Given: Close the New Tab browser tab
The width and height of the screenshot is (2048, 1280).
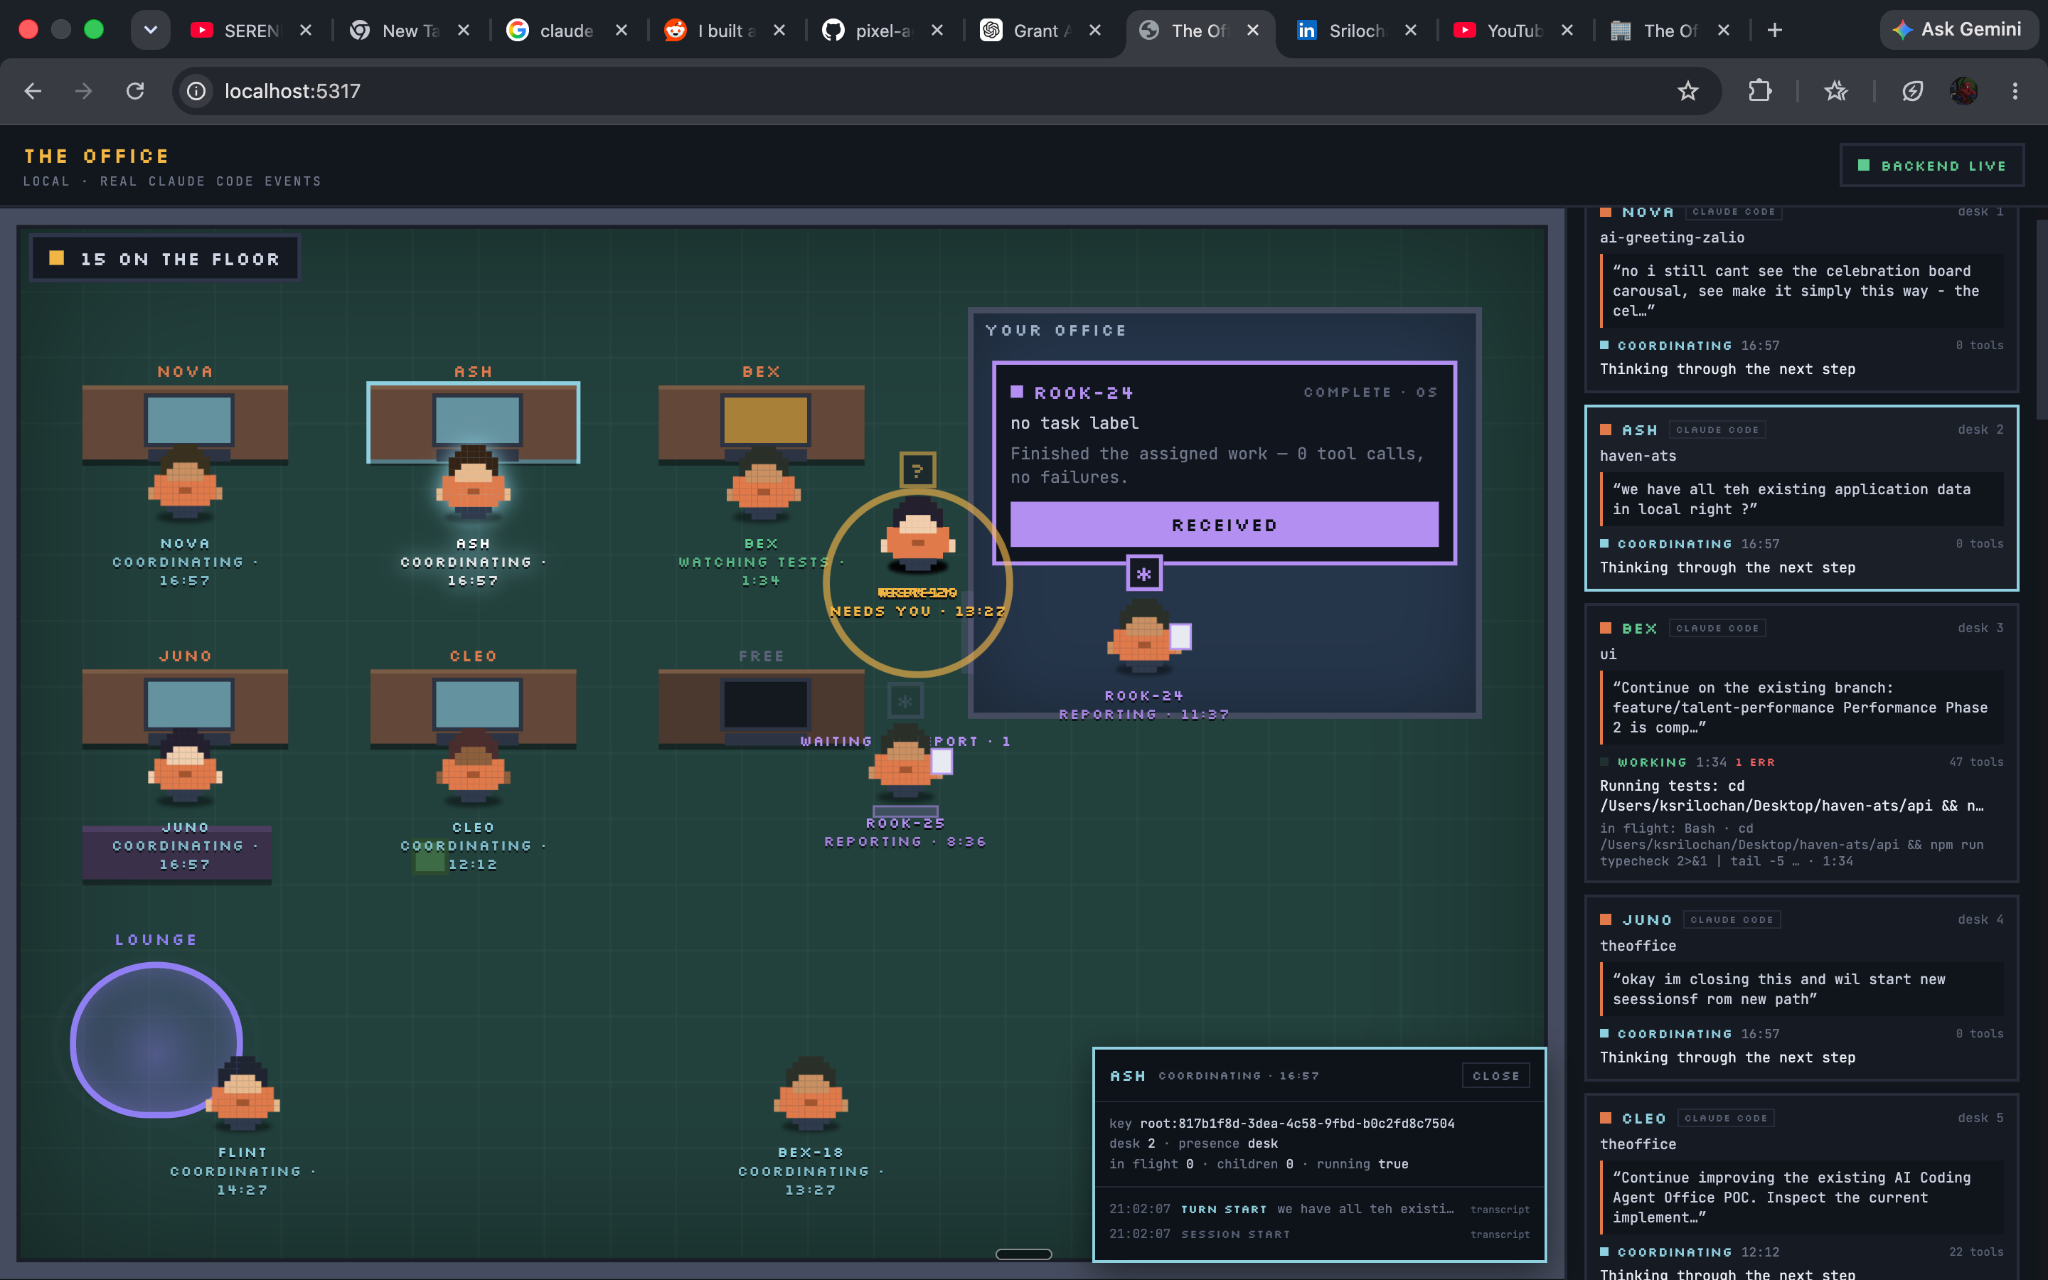Looking at the screenshot, I should click(x=464, y=30).
